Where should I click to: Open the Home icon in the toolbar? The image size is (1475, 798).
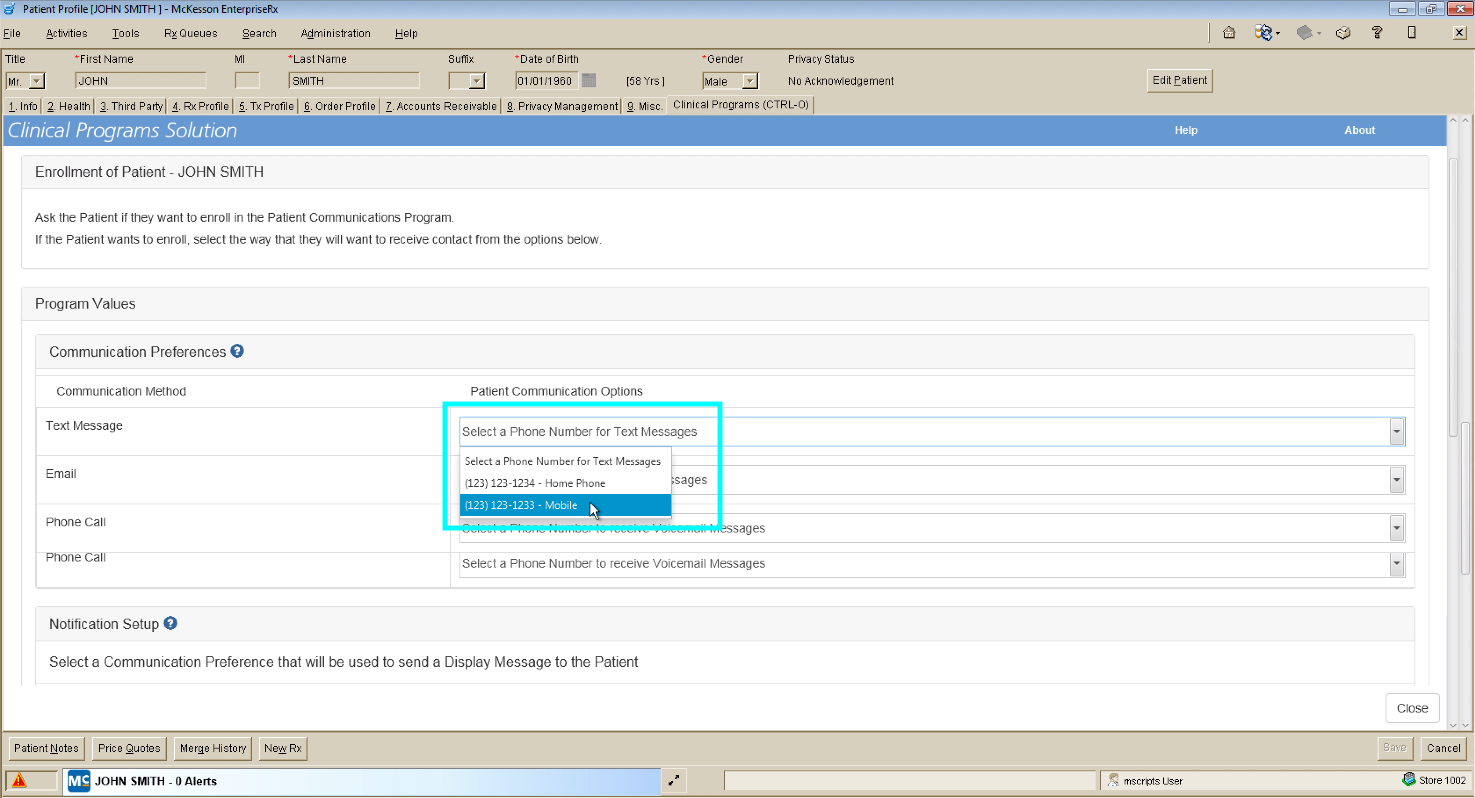click(1229, 33)
